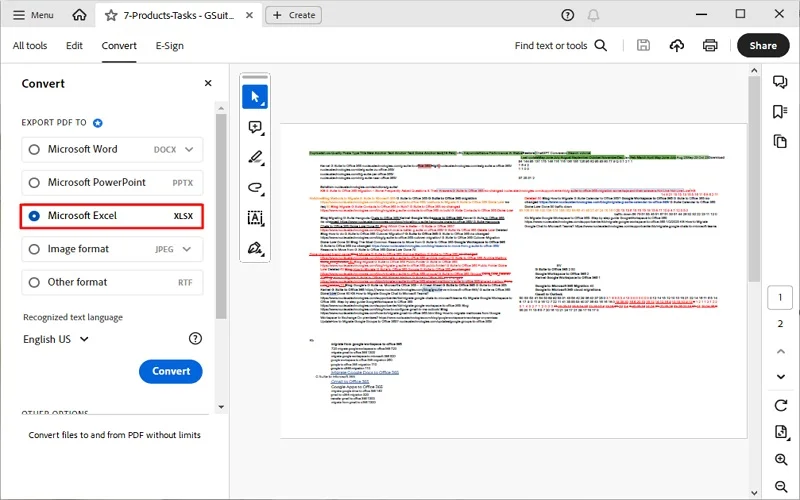Open the Help question mark icon
The height and width of the screenshot is (500, 800).
pyautogui.click(x=567, y=15)
